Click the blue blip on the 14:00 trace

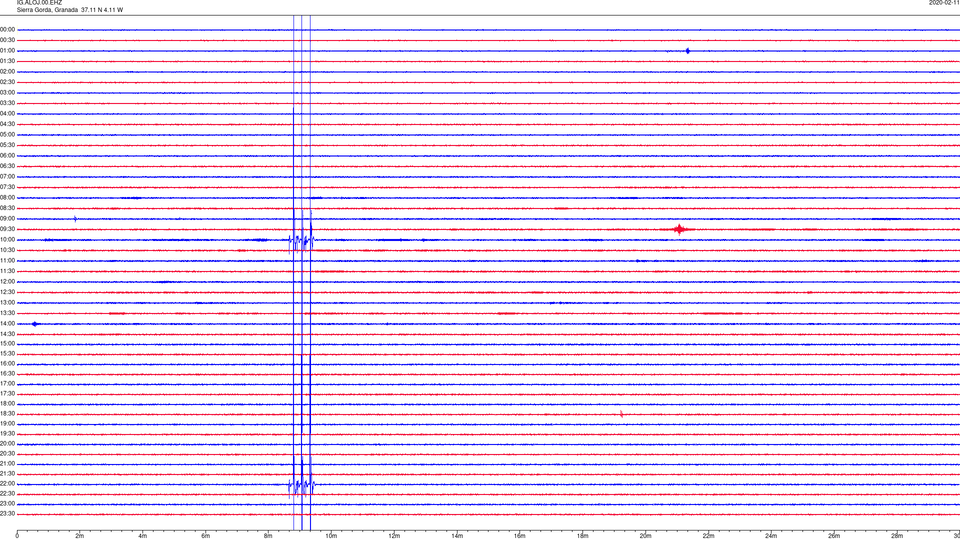35,324
